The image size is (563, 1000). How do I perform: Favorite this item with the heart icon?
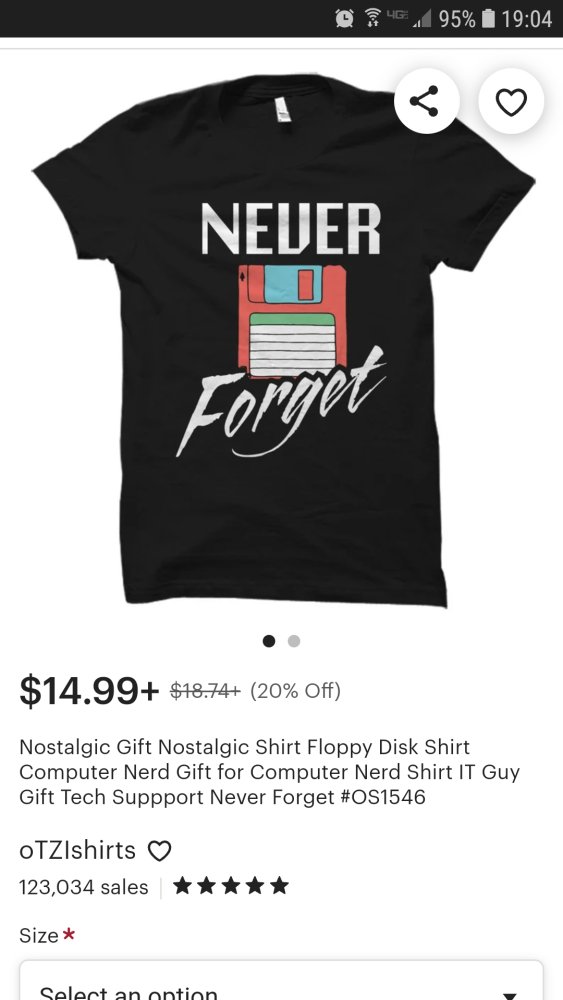[x=511, y=101]
